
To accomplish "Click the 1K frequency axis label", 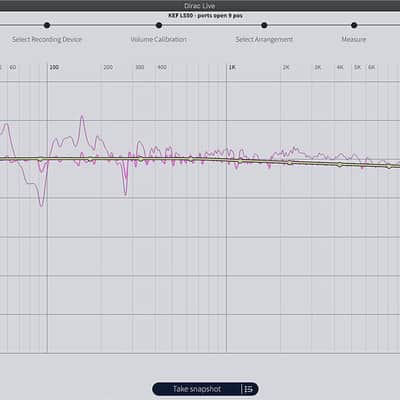I will tap(232, 67).
